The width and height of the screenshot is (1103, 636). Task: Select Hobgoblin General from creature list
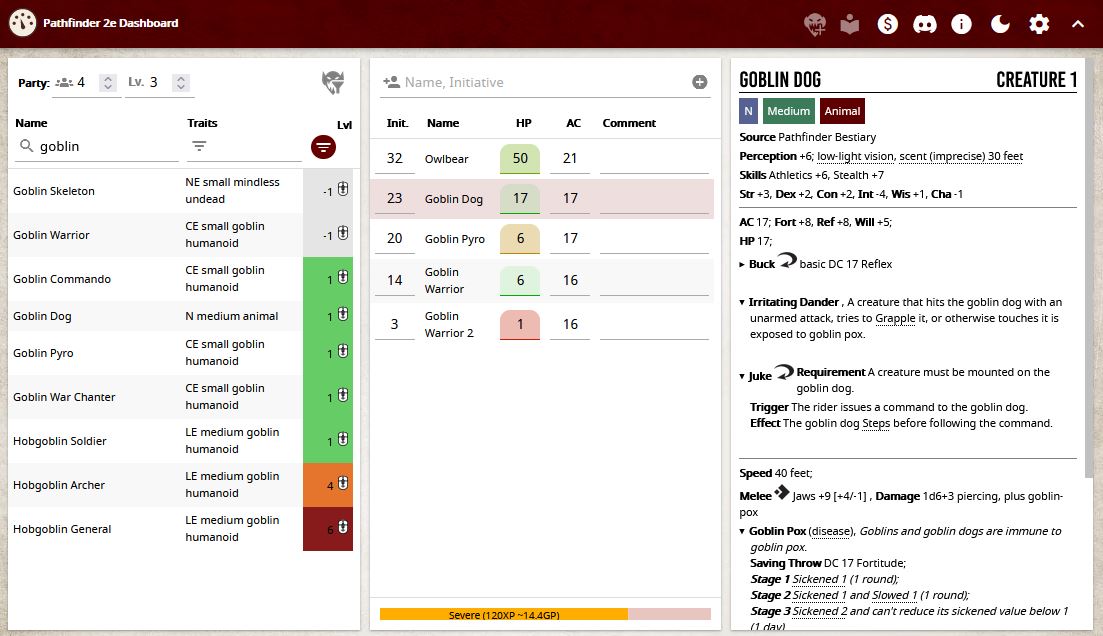62,529
